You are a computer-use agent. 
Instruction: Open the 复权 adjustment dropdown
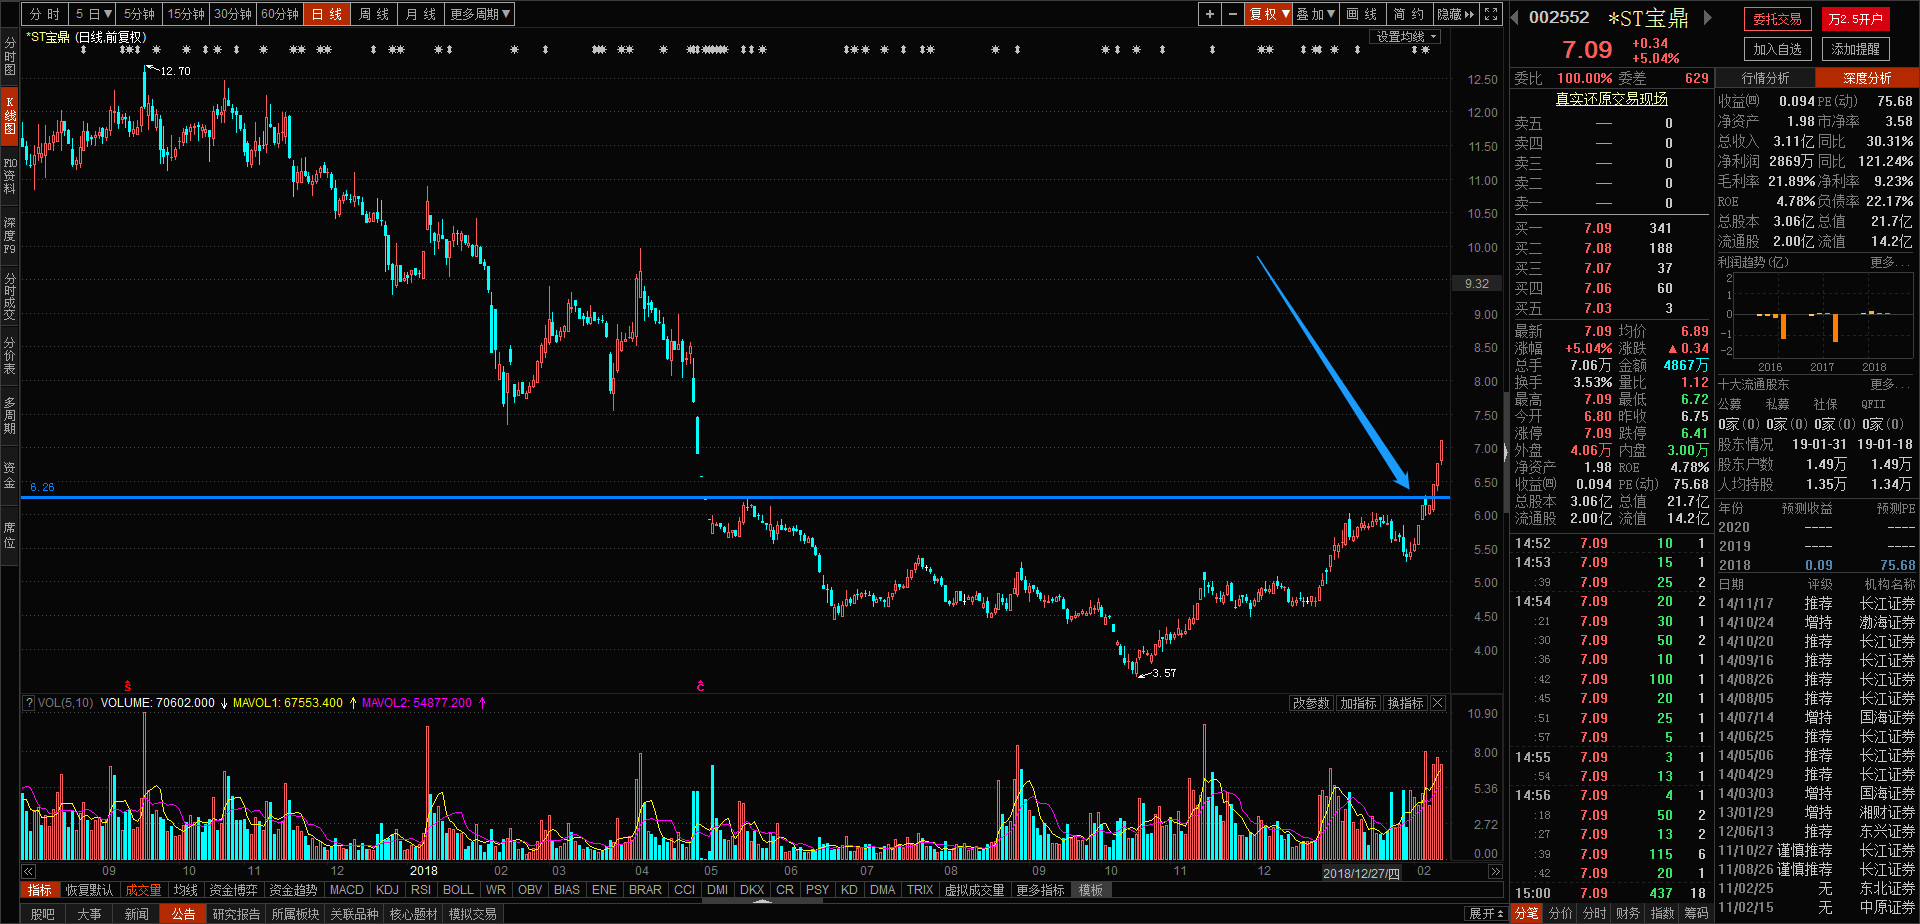[x=1269, y=14]
